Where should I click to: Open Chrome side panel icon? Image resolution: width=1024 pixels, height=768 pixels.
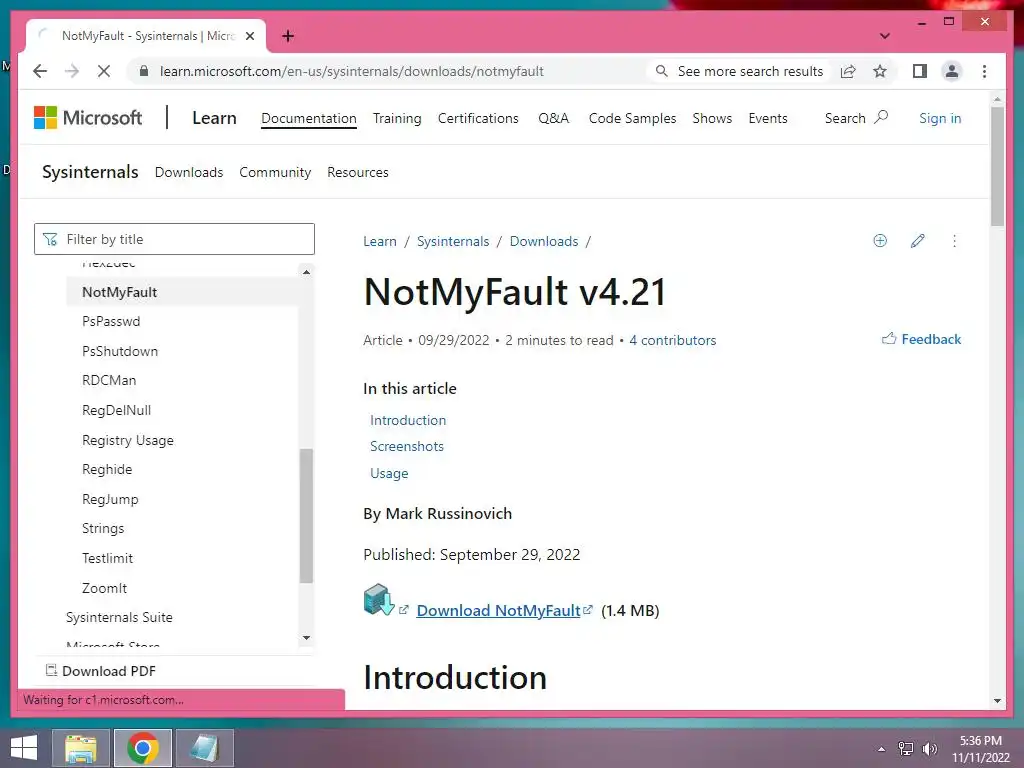[x=920, y=71]
